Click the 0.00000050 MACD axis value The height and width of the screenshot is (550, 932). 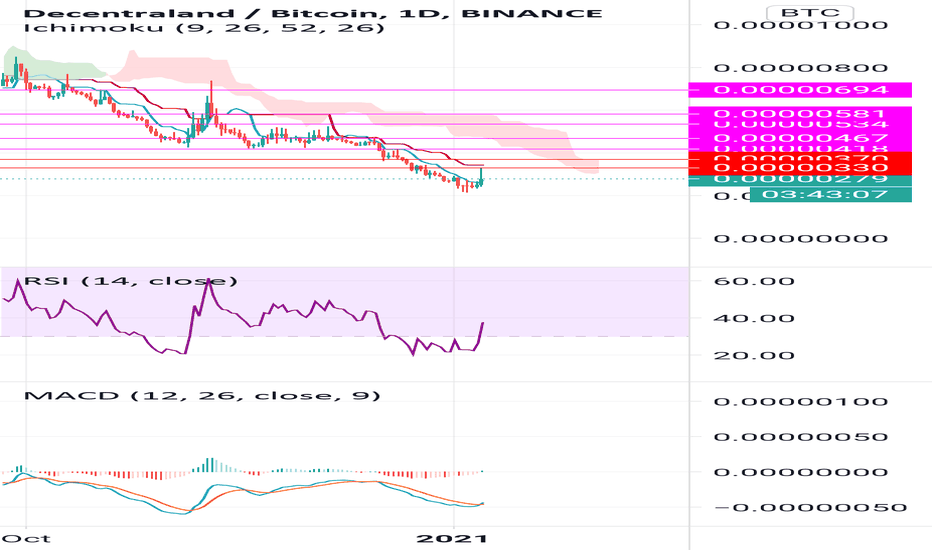coord(801,437)
